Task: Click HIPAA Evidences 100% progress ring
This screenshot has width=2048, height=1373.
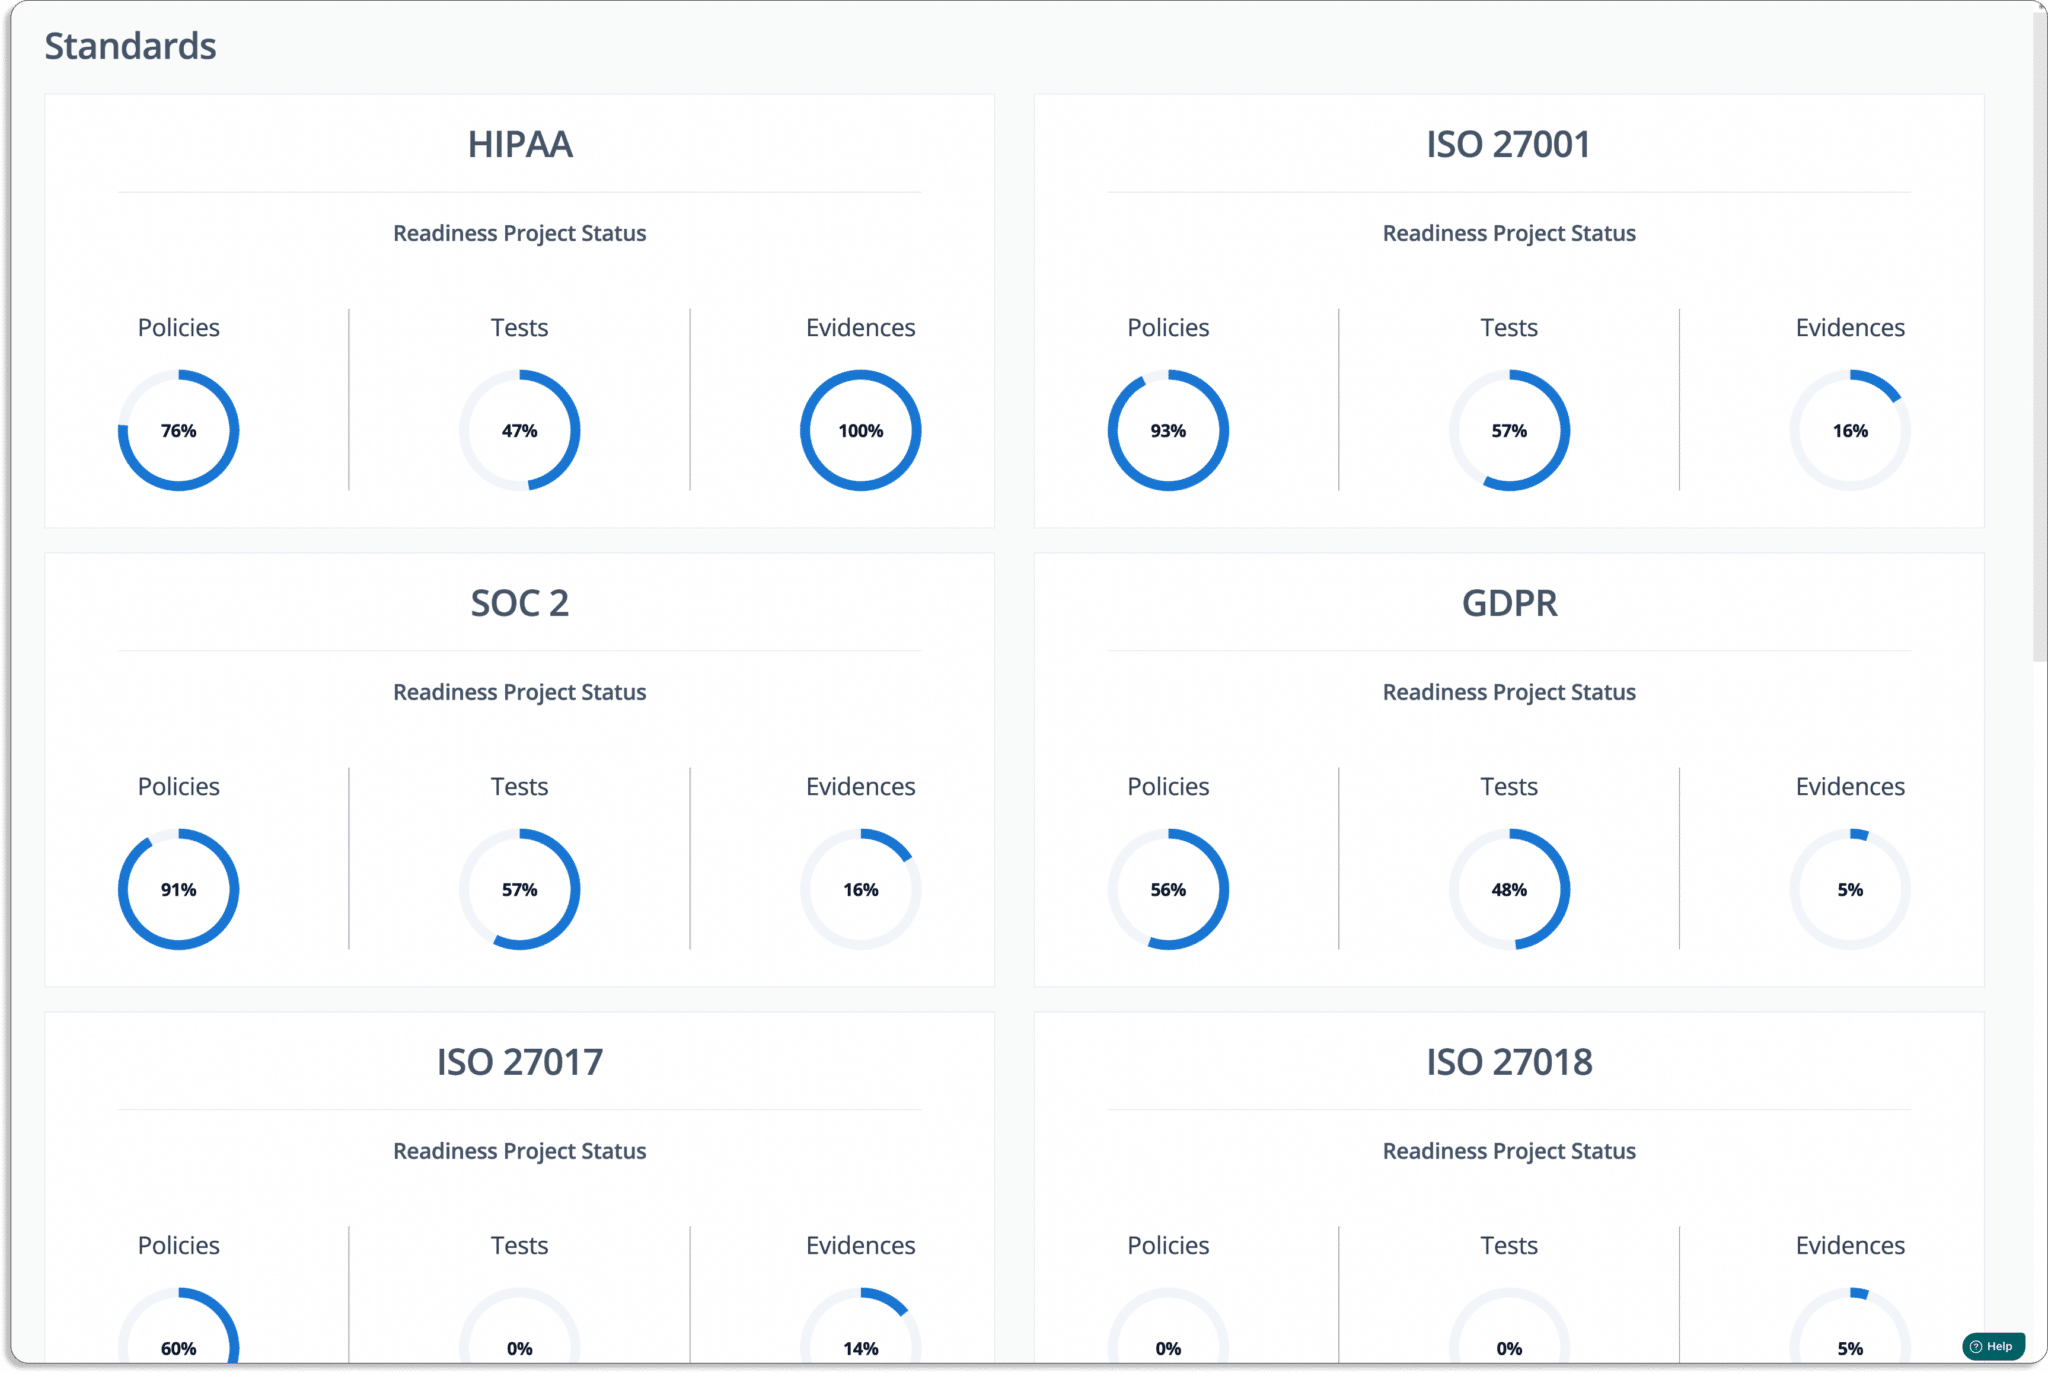Action: coord(861,430)
